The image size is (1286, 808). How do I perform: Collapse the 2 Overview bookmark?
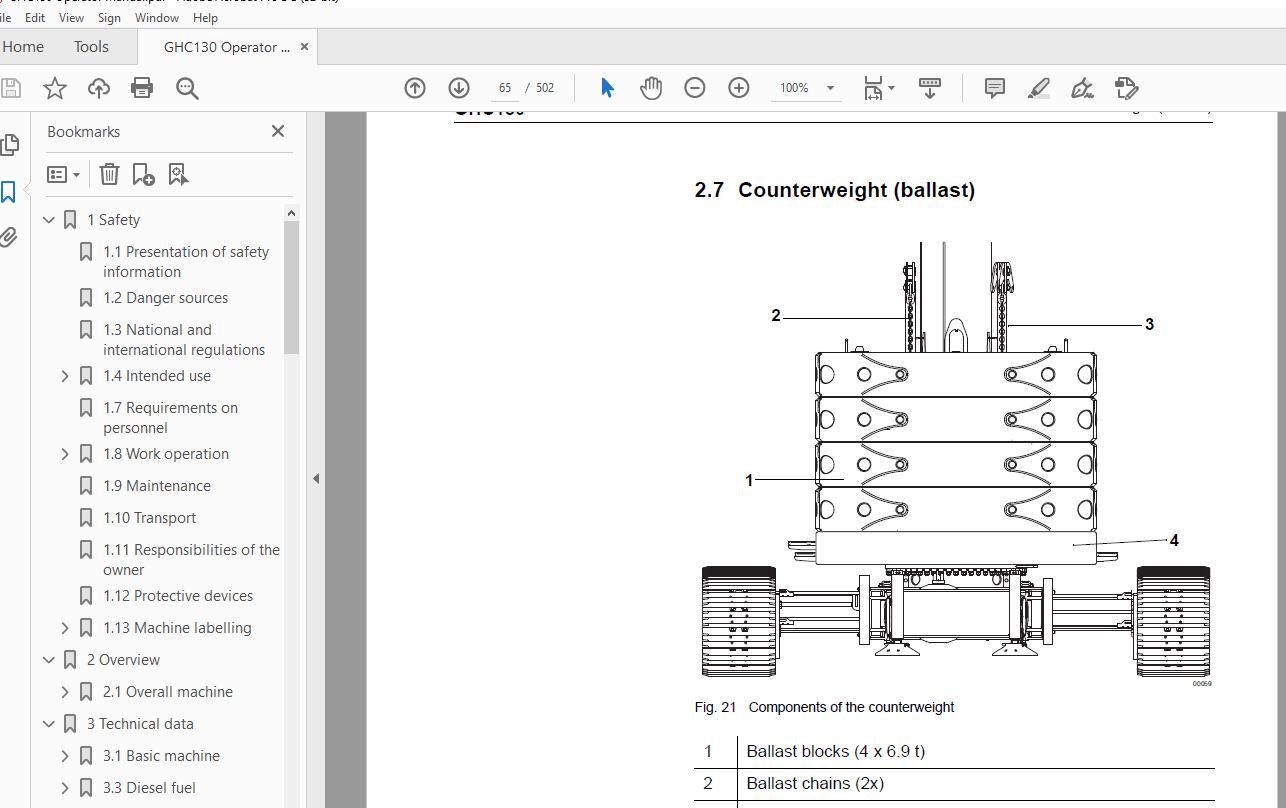pyautogui.click(x=49, y=660)
